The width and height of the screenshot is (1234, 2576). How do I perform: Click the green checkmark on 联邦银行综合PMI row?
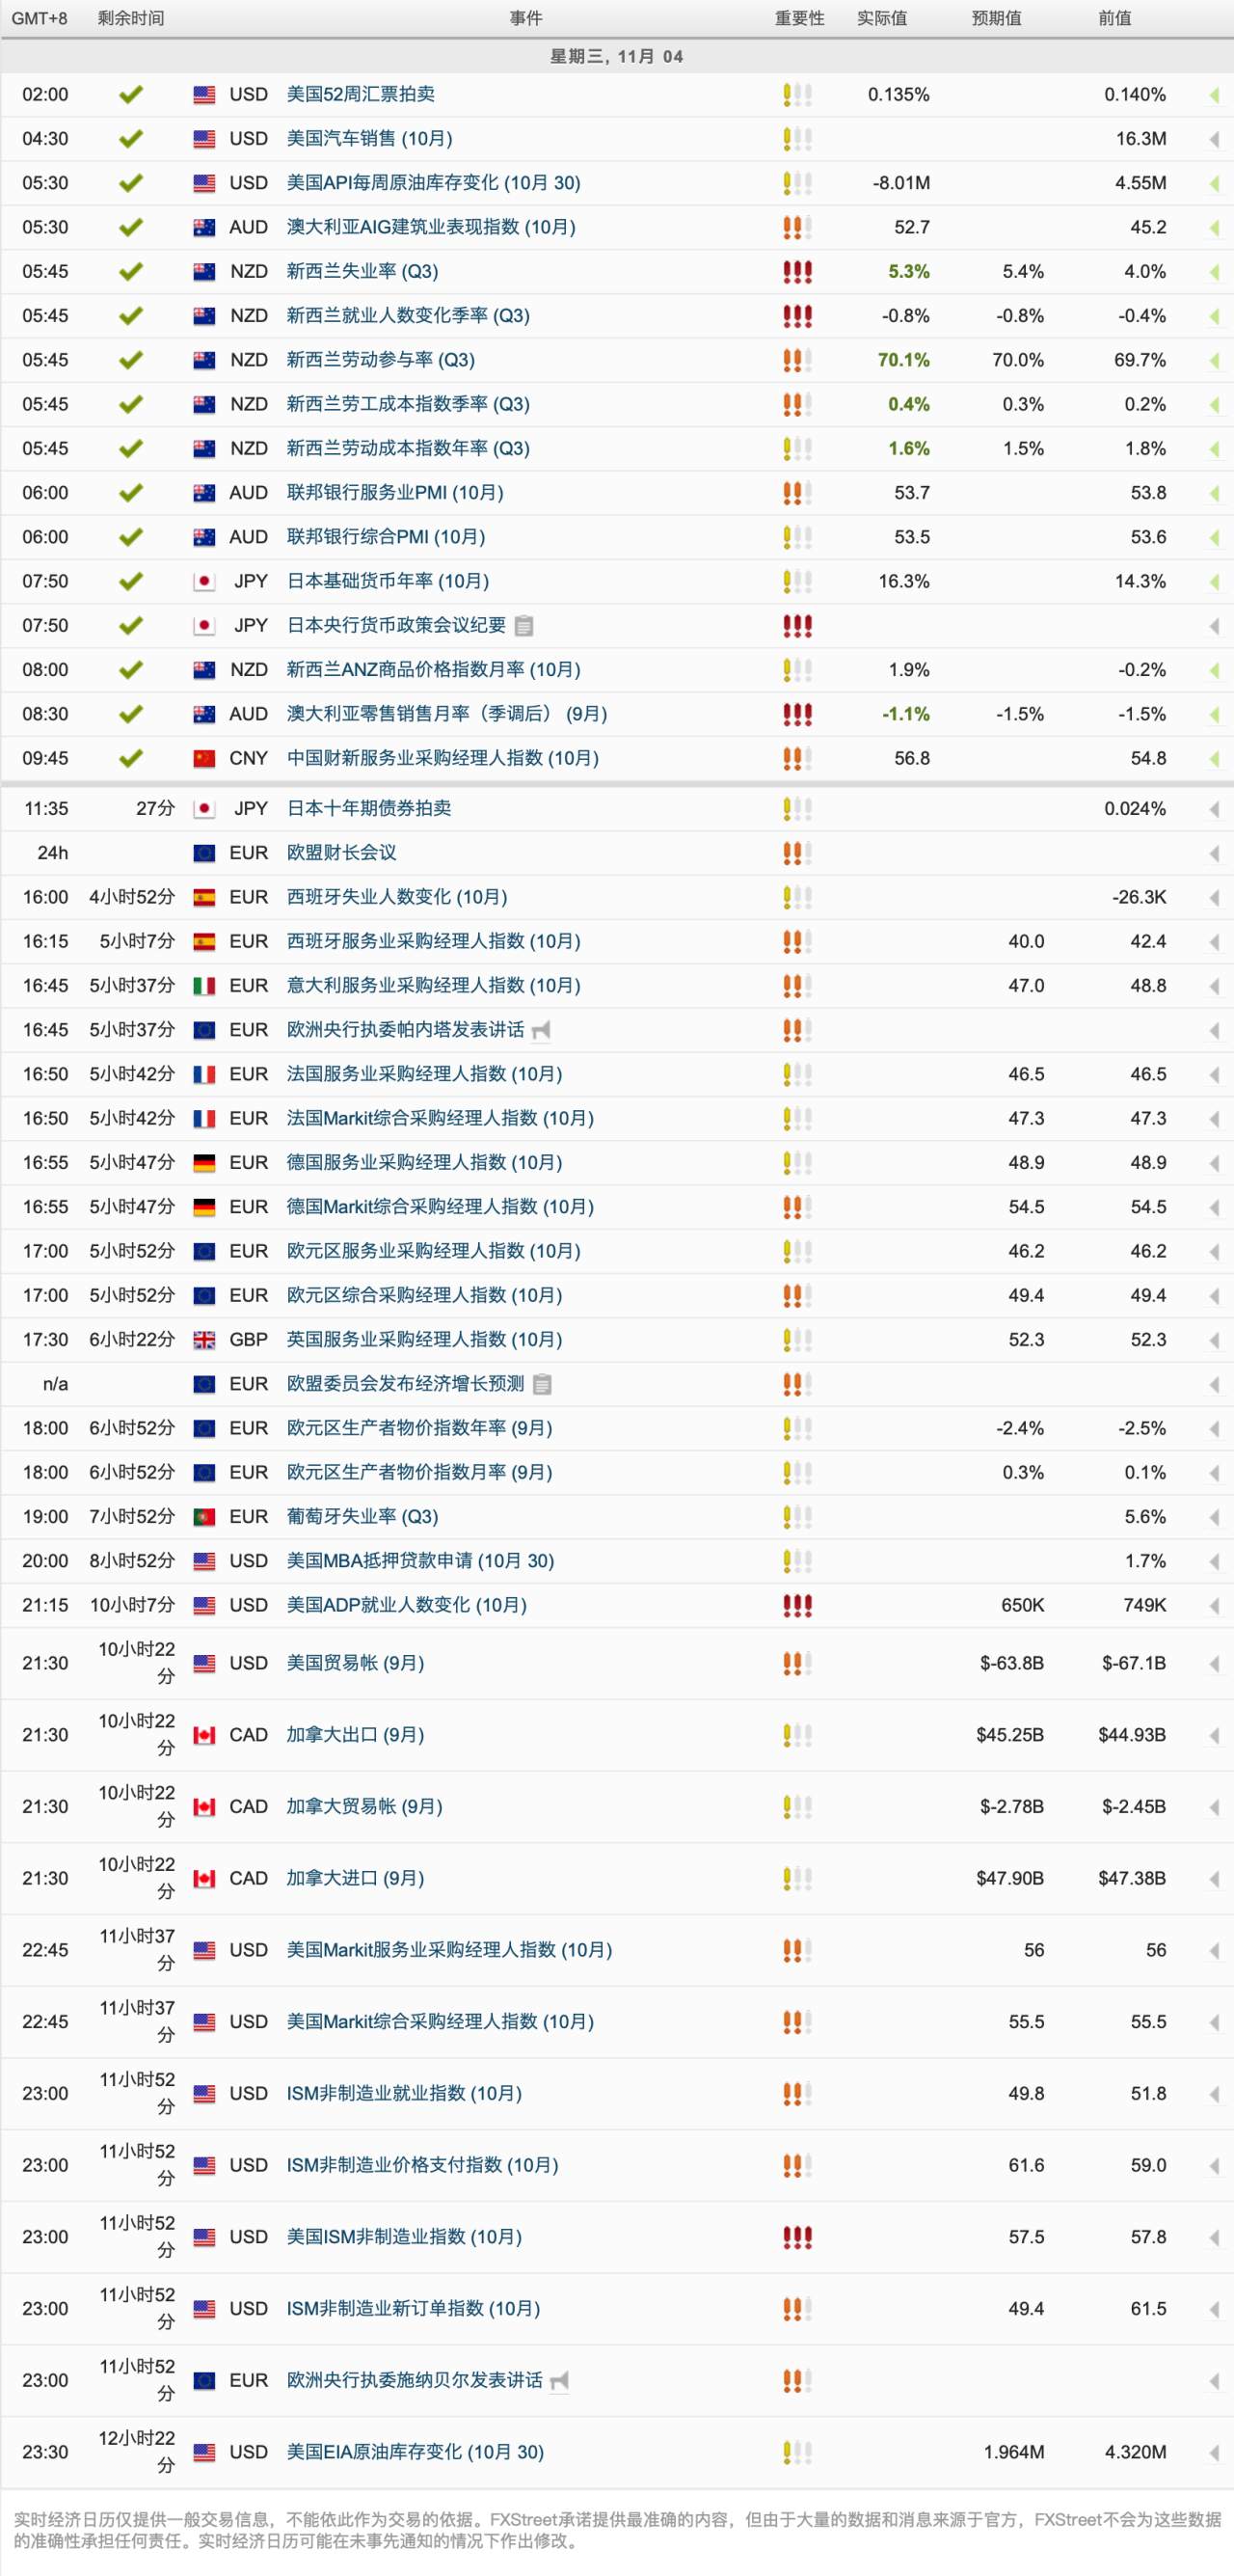(x=131, y=537)
